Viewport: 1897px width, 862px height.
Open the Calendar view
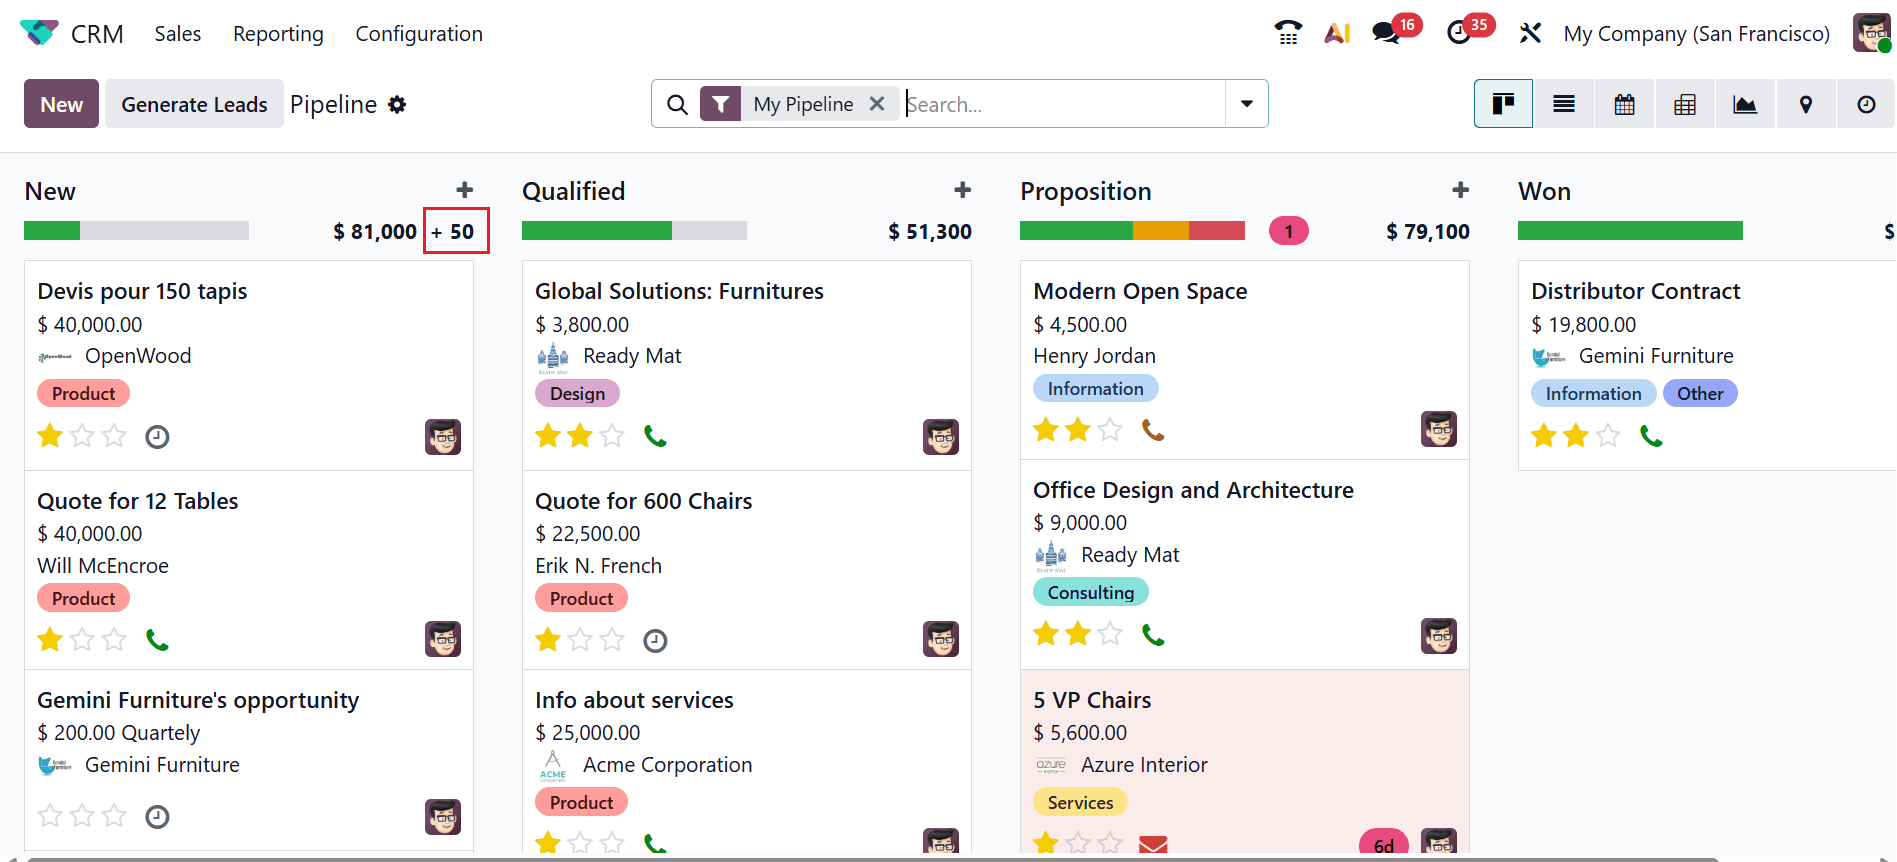(1624, 103)
